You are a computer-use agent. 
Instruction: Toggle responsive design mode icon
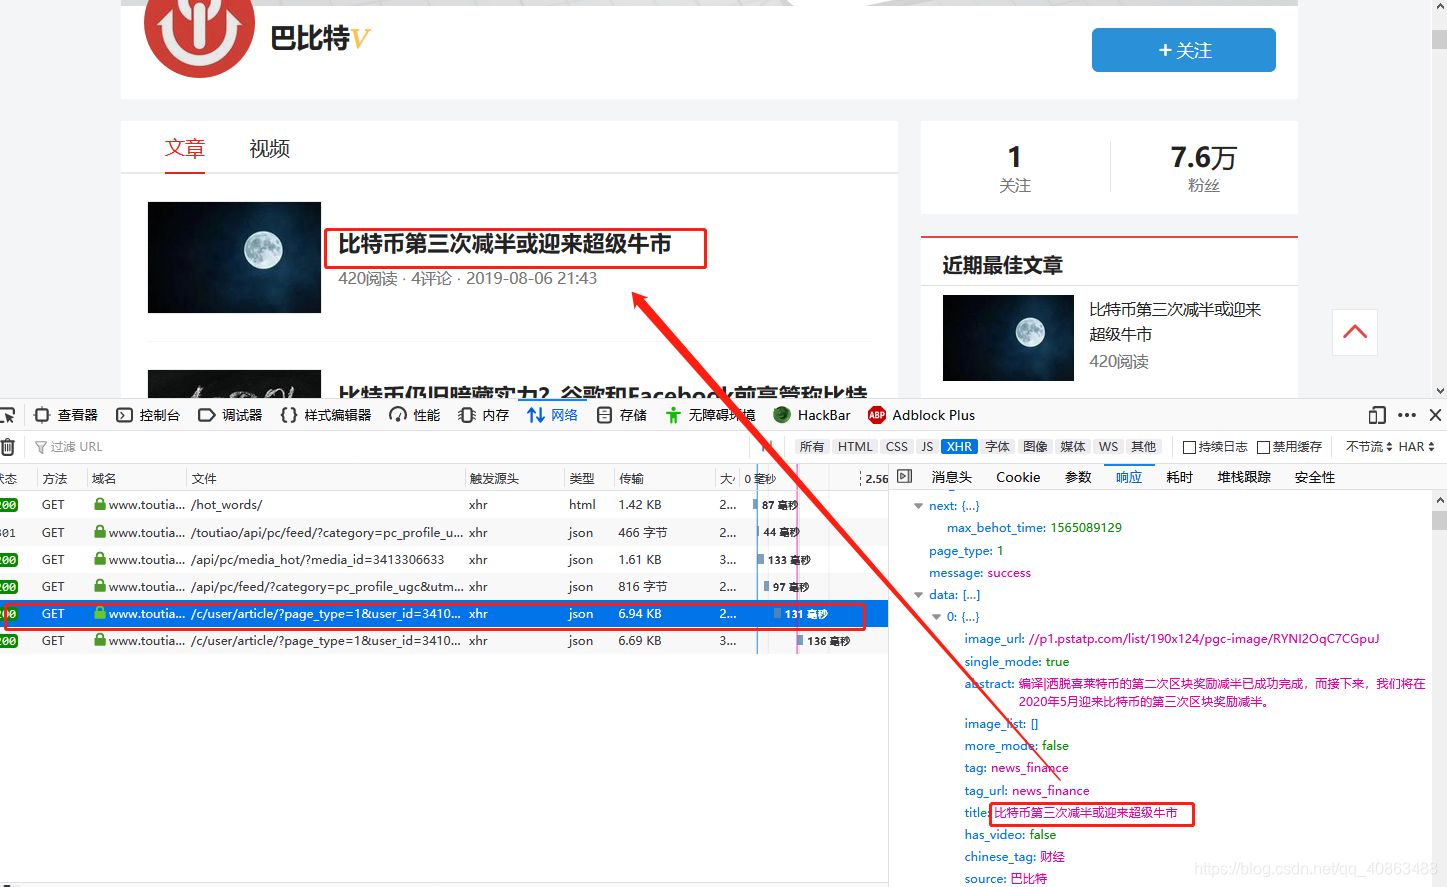tap(1377, 415)
